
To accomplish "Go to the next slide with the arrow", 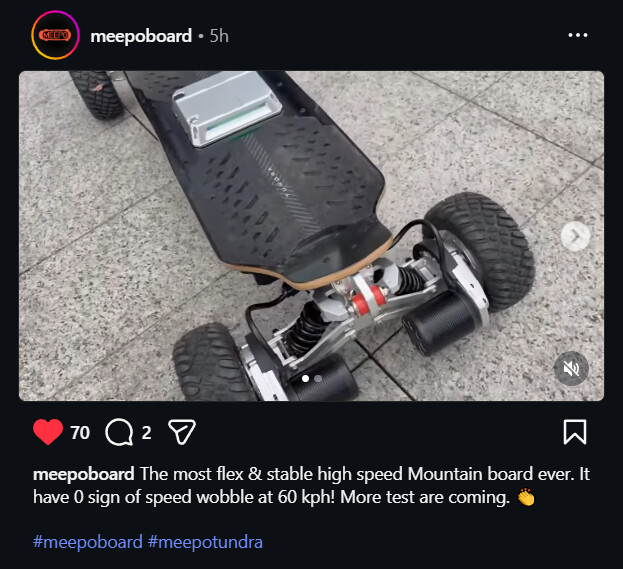I will point(575,236).
